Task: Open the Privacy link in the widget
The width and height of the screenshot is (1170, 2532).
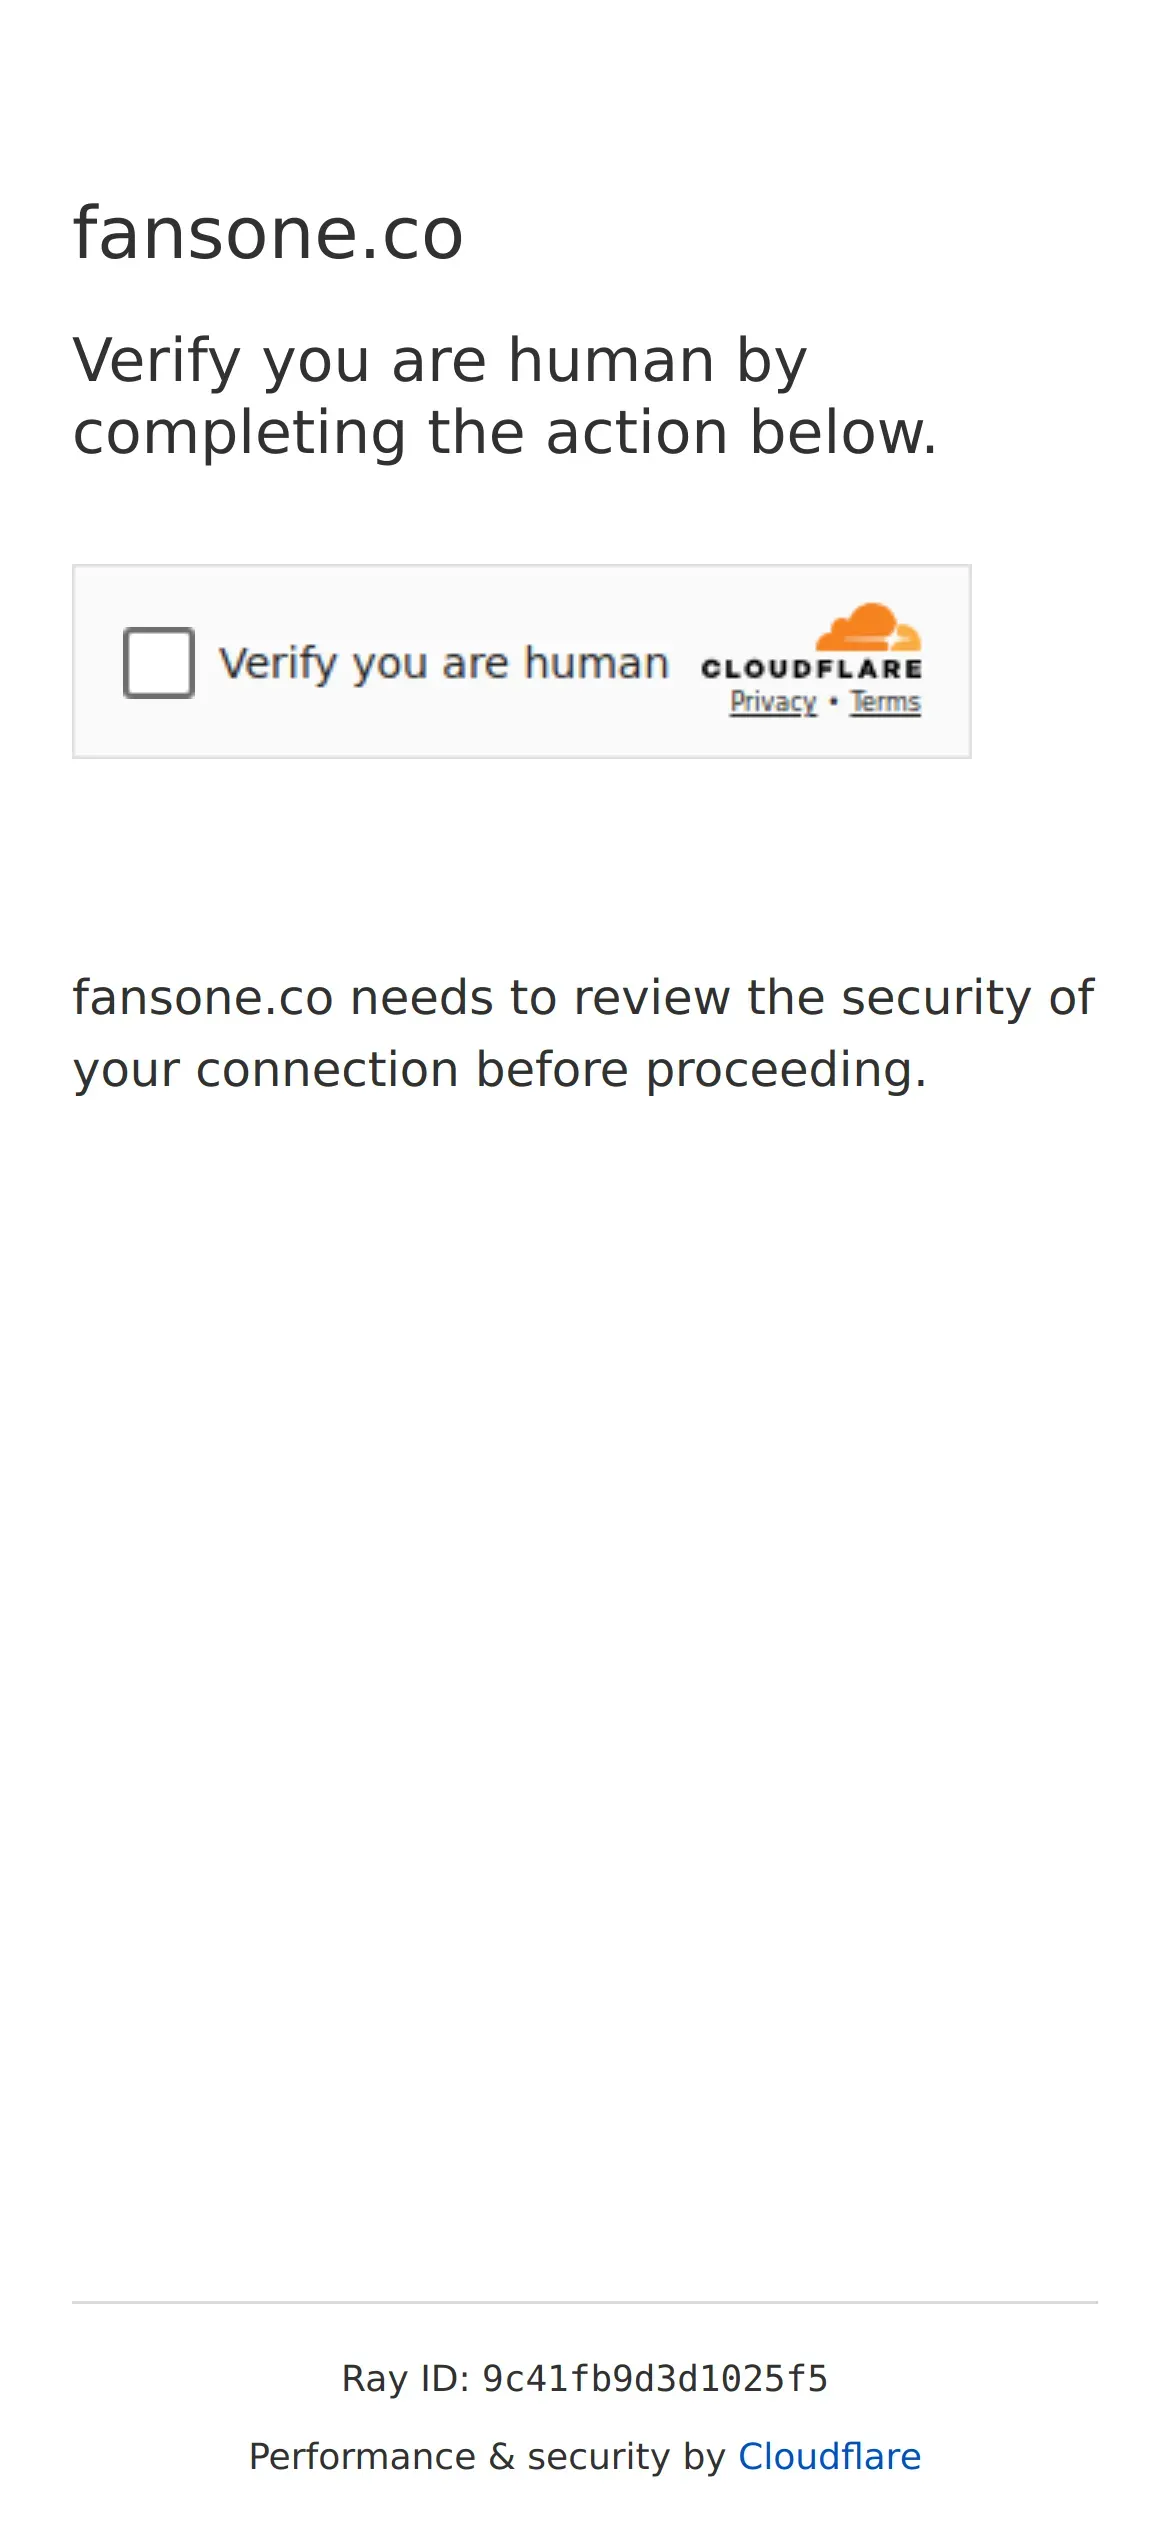Action: (772, 703)
